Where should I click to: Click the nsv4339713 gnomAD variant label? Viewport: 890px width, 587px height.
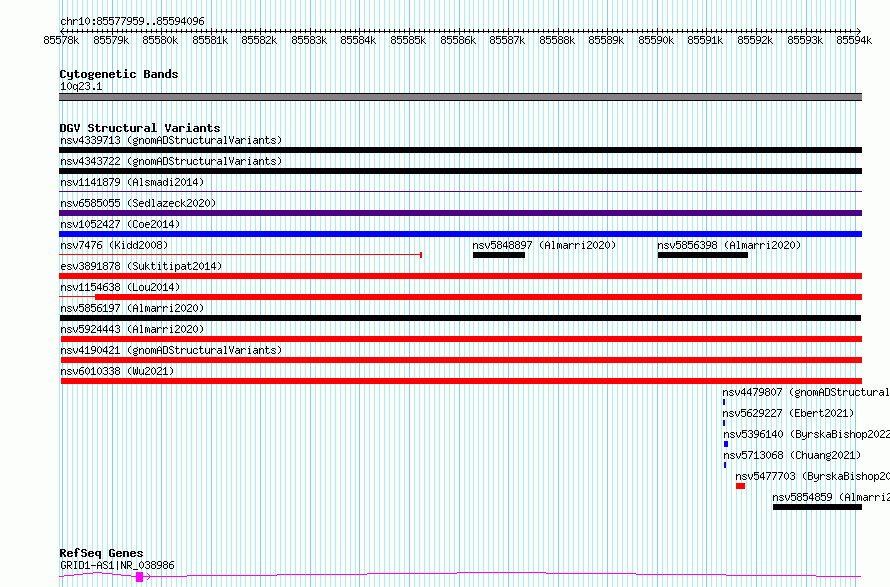[171, 140]
